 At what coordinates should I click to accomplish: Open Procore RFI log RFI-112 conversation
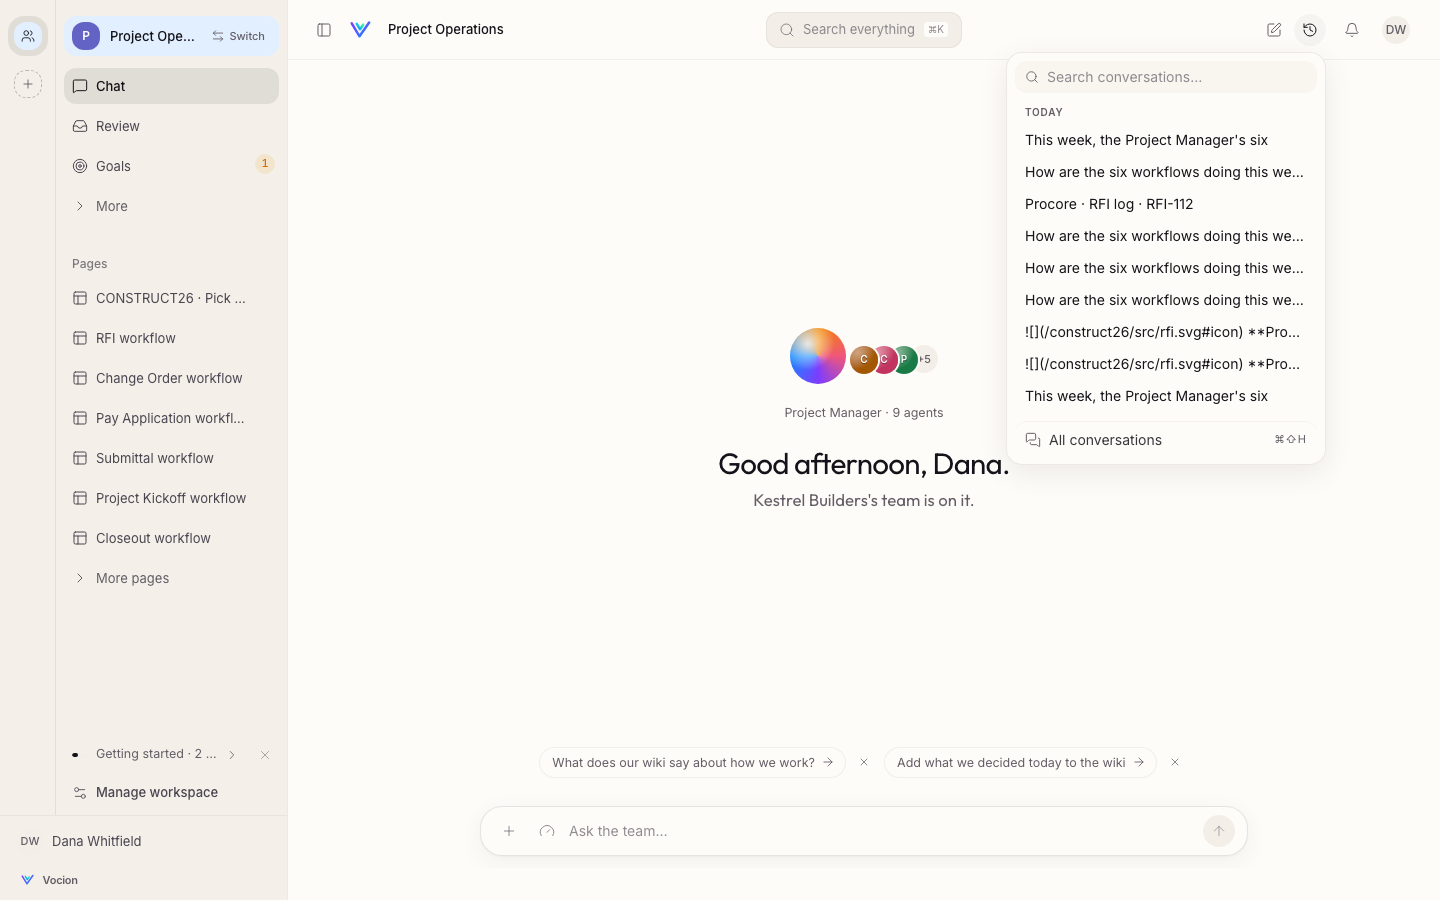[x=1166, y=204]
